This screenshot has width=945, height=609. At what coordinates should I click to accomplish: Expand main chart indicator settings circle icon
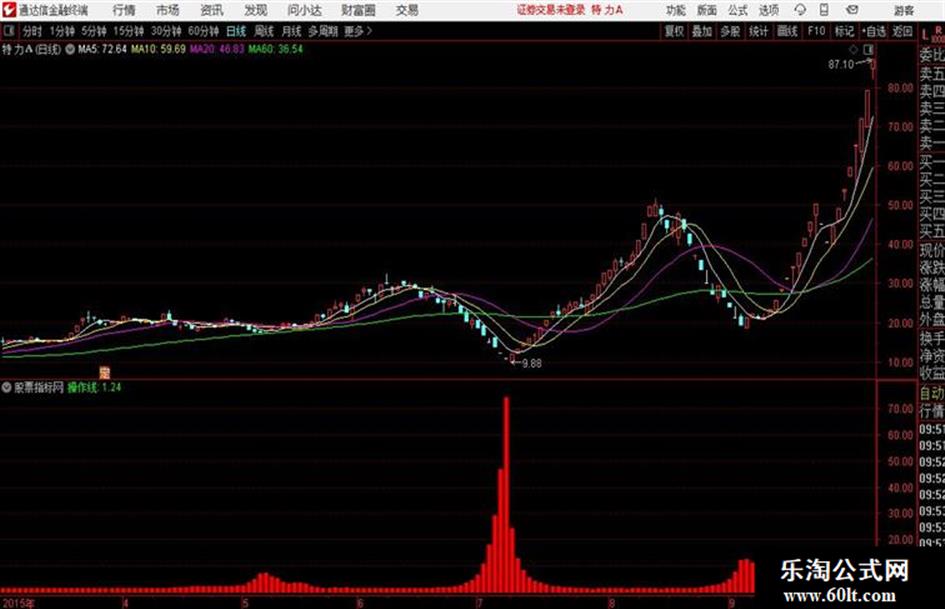point(69,49)
